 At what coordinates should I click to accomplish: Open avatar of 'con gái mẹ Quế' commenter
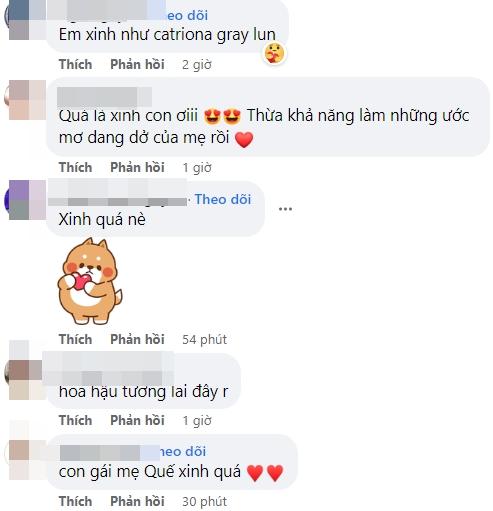[x=26, y=460]
